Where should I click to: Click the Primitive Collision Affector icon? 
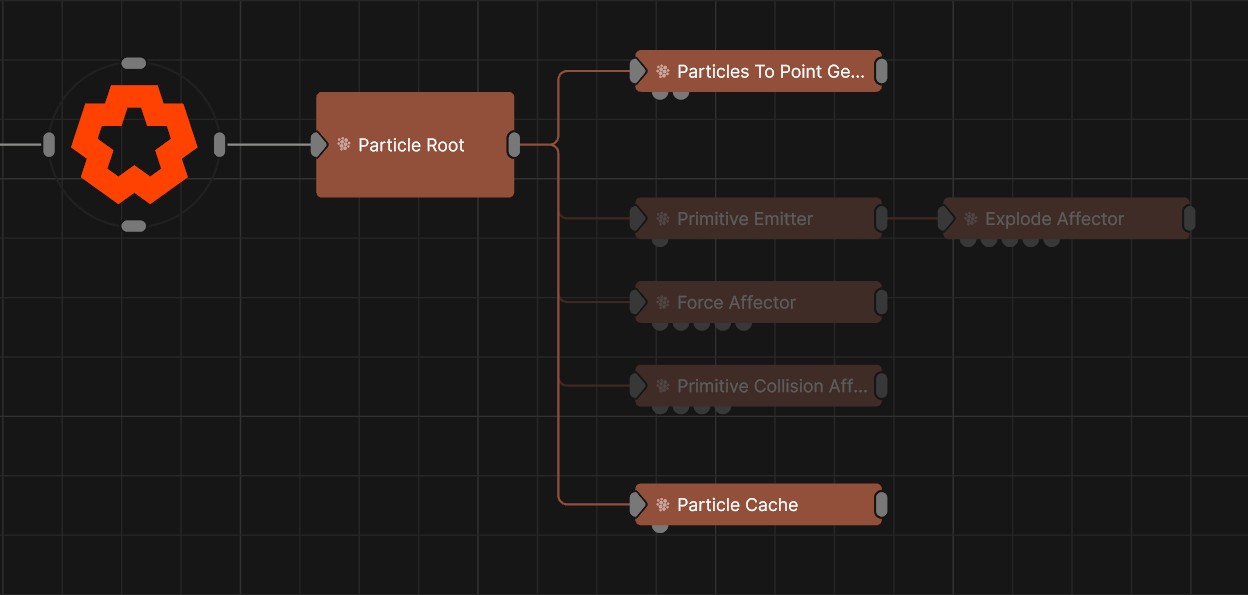pyautogui.click(x=662, y=386)
